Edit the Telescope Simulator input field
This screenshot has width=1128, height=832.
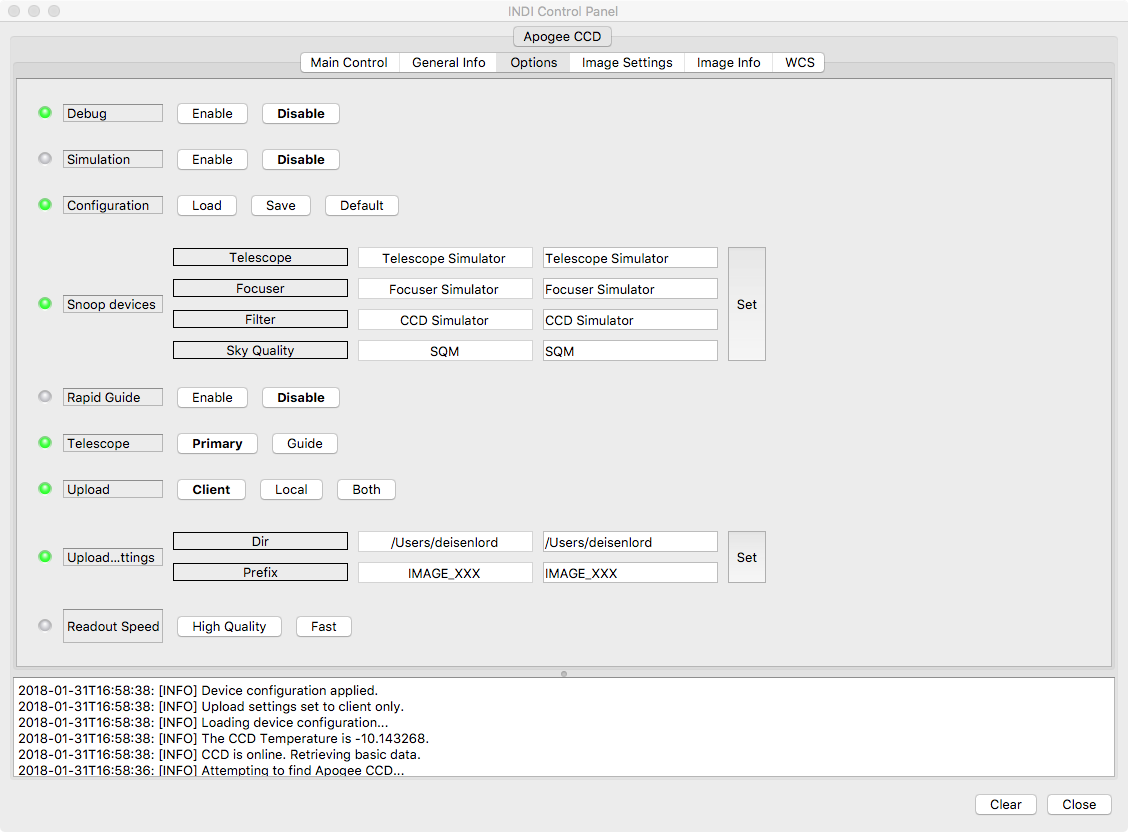(630, 258)
